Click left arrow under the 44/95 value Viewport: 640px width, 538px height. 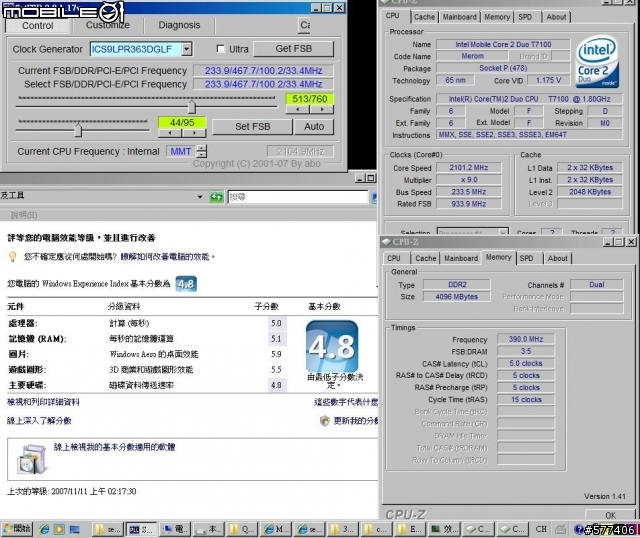coord(170,133)
